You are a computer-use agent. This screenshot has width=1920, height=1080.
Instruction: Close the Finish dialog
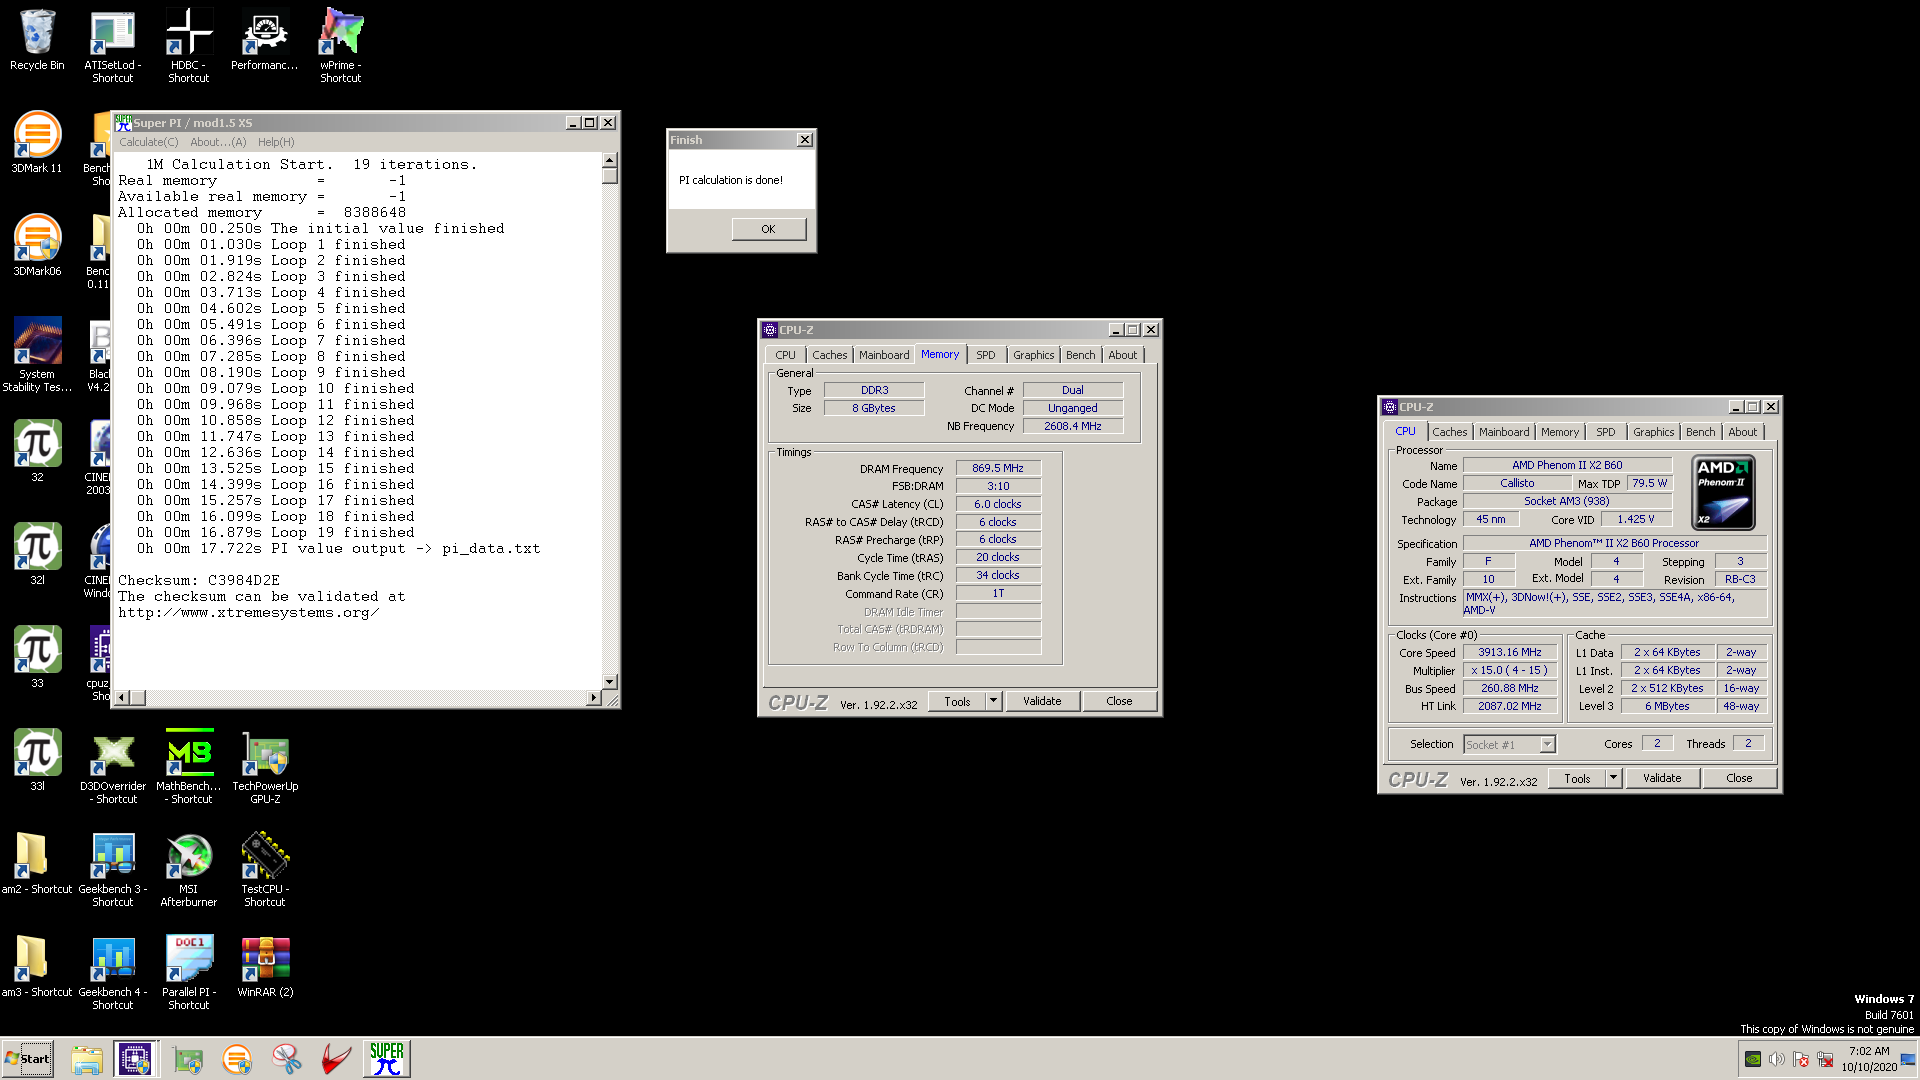pos(805,140)
